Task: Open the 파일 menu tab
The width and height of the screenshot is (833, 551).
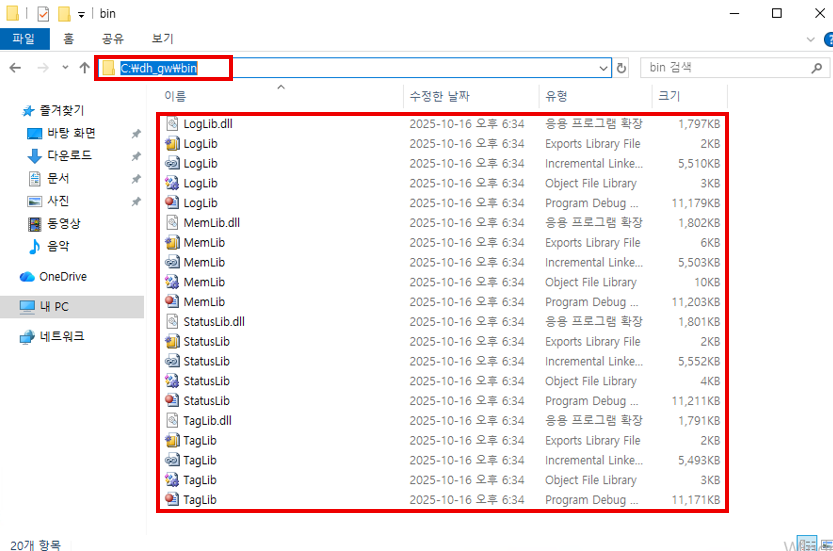Action: (23, 39)
